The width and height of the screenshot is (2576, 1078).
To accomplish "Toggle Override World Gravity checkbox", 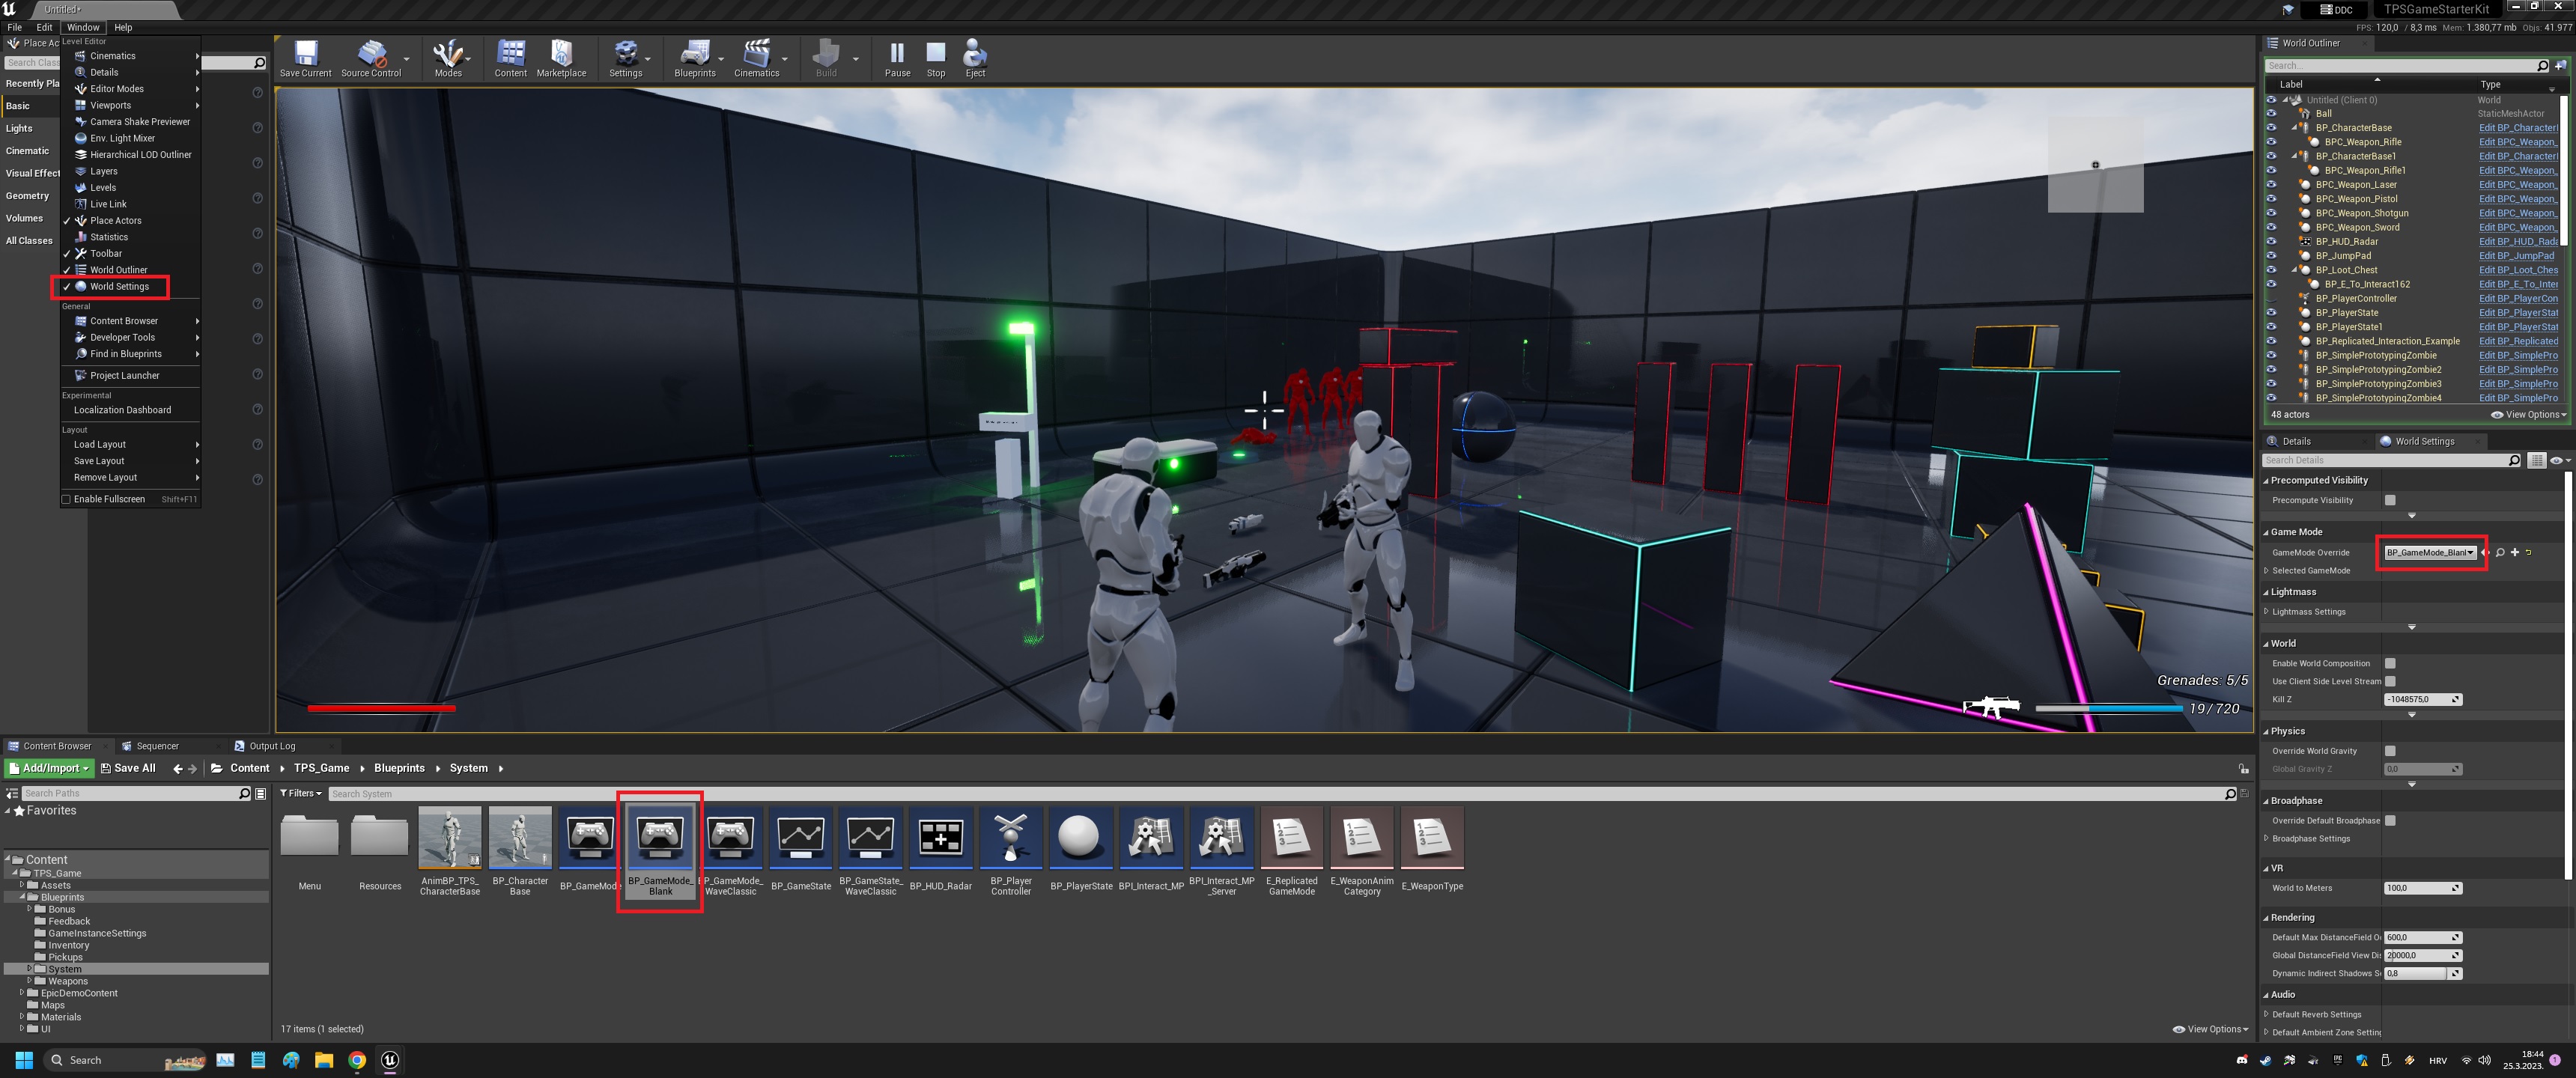I will coord(2390,751).
